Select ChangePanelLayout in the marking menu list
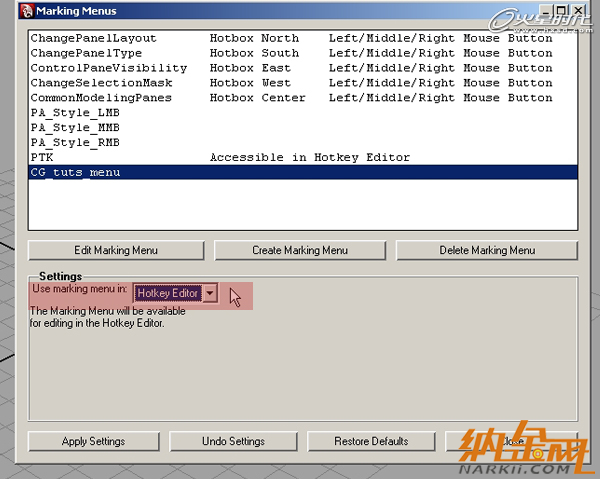This screenshot has width=600, height=479. (x=93, y=38)
